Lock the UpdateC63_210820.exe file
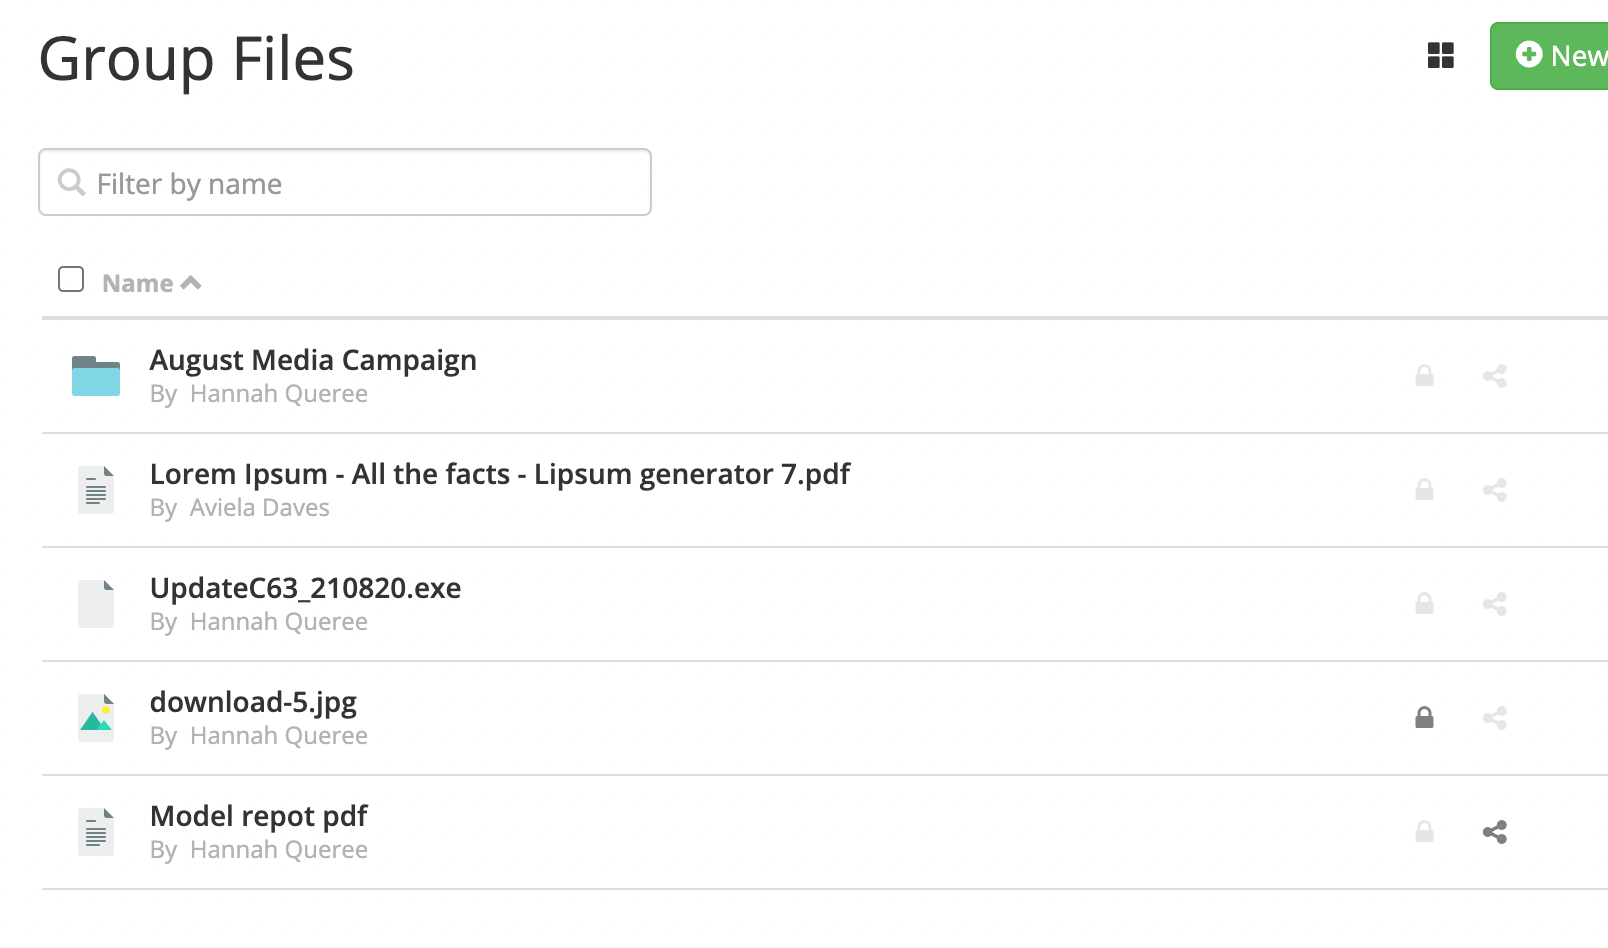This screenshot has width=1608, height=948. coord(1424,604)
